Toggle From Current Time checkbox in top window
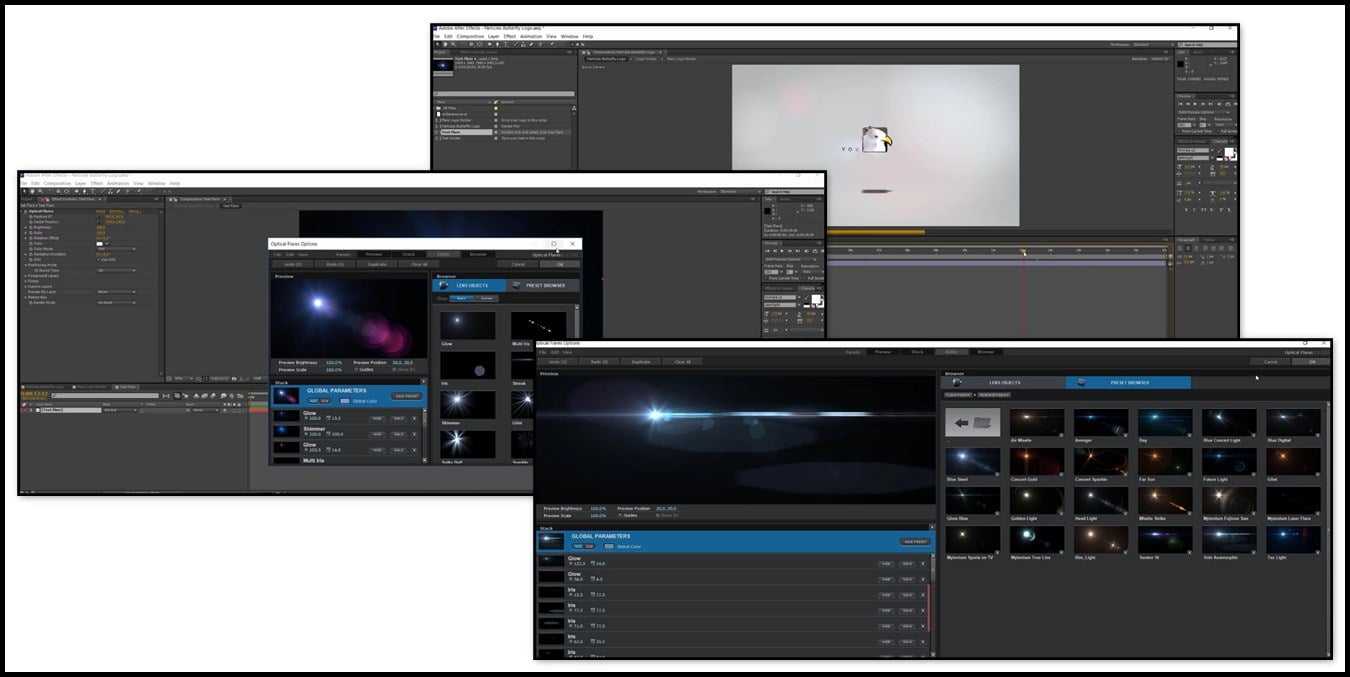This screenshot has width=1350, height=677. pos(1181,131)
